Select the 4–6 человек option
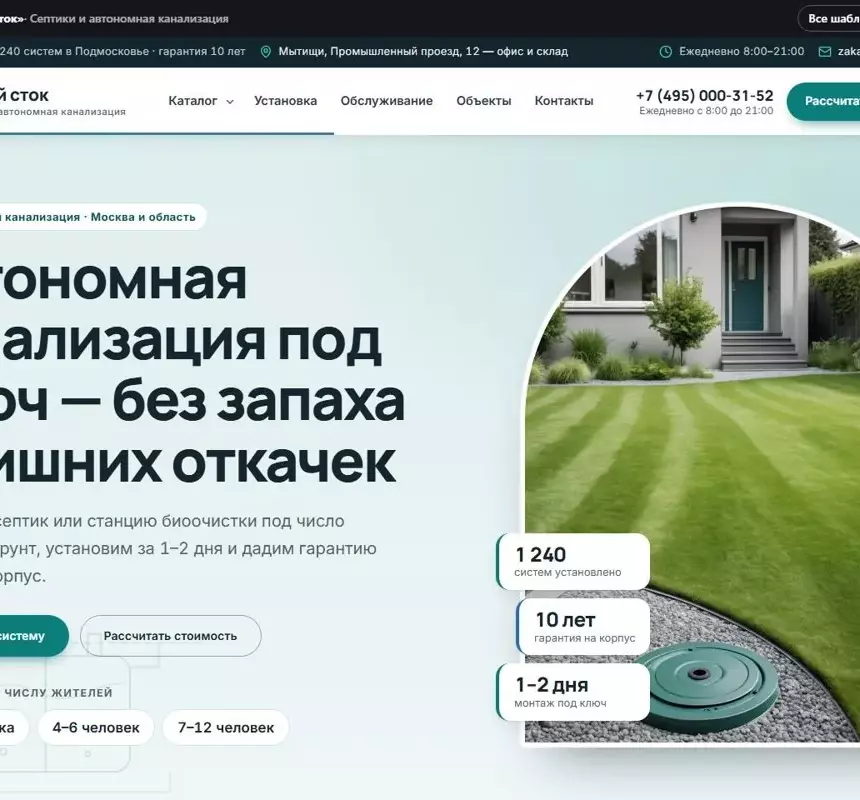This screenshot has height=800, width=860. click(96, 728)
